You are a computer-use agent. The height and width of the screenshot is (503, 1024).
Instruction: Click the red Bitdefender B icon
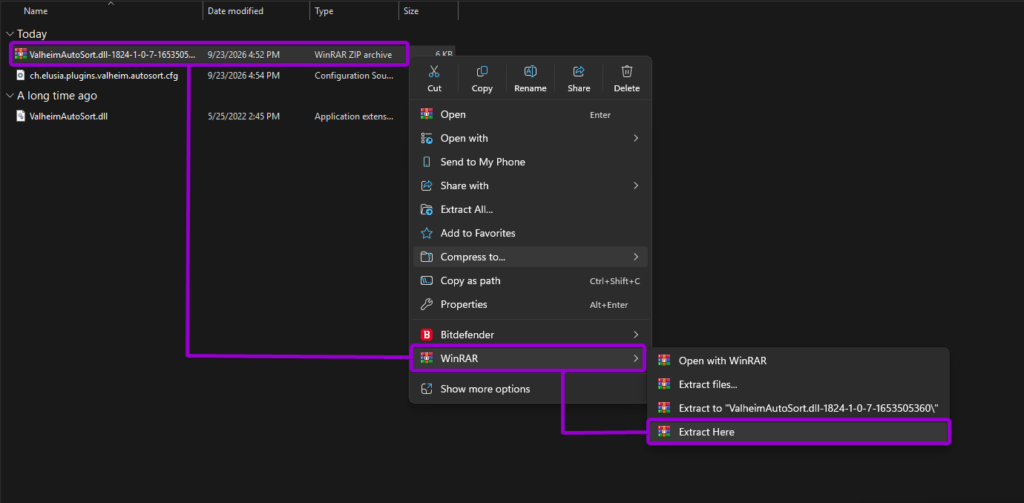tap(426, 334)
